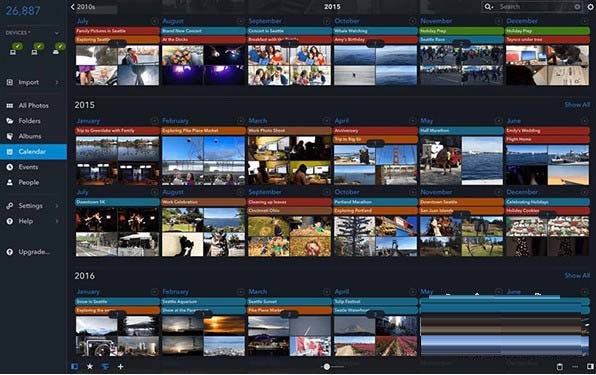Toggle the first device sync checkmark
The width and height of the screenshot is (596, 375).
[x=17, y=46]
